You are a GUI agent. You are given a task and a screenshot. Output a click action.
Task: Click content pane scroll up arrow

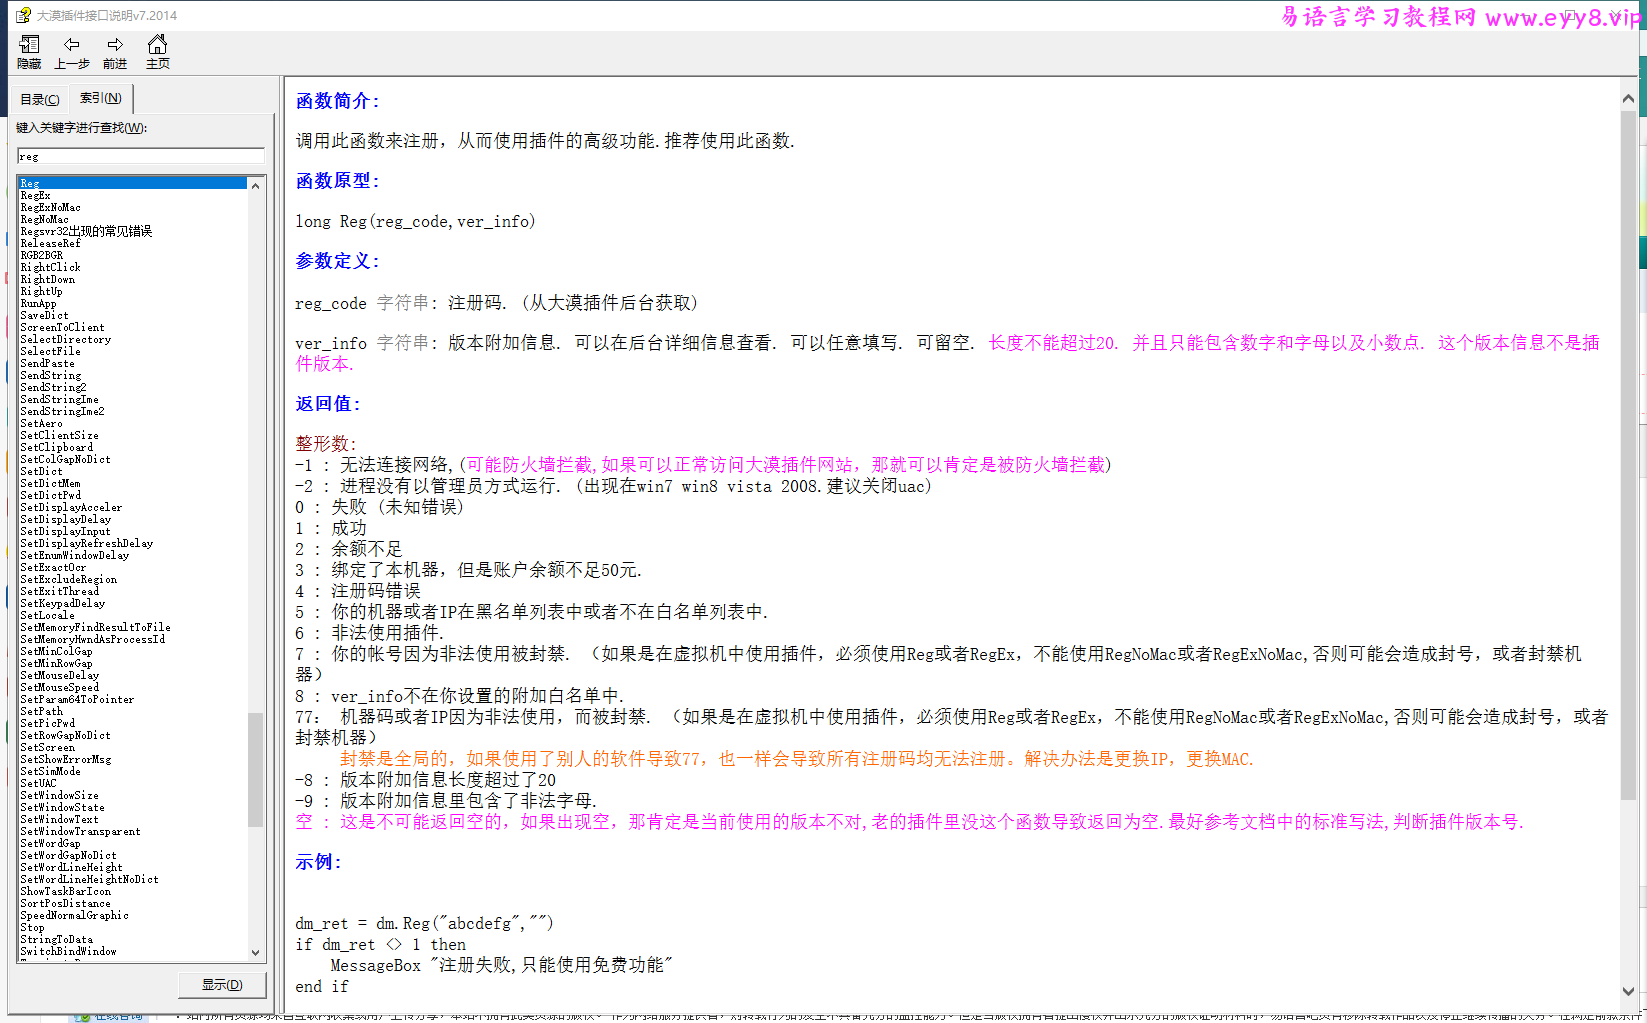(x=1628, y=99)
